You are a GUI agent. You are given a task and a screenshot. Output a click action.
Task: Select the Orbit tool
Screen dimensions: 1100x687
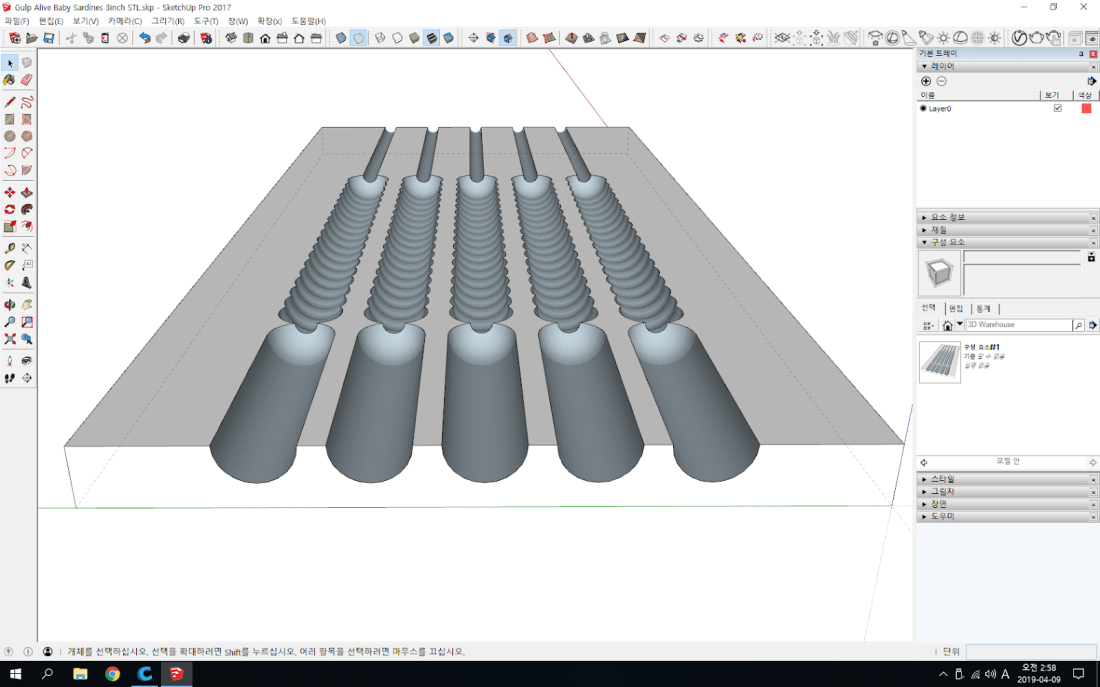[x=10, y=304]
